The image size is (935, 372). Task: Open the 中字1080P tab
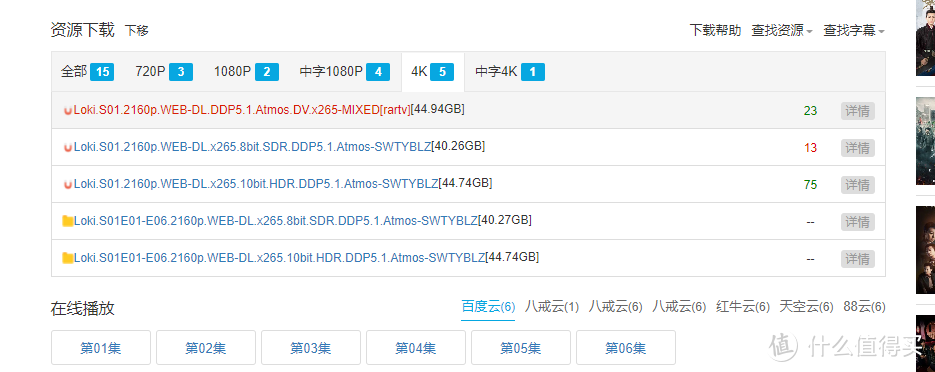[344, 72]
